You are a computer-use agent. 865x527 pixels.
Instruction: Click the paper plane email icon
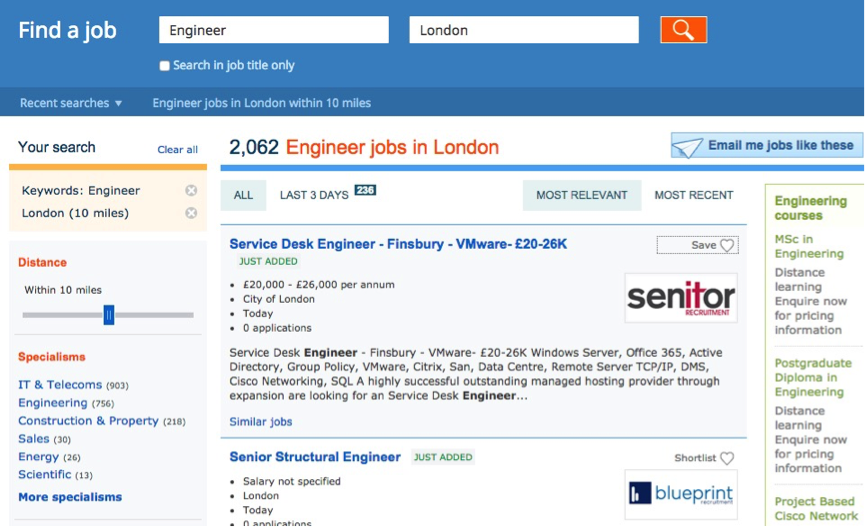tap(687, 147)
